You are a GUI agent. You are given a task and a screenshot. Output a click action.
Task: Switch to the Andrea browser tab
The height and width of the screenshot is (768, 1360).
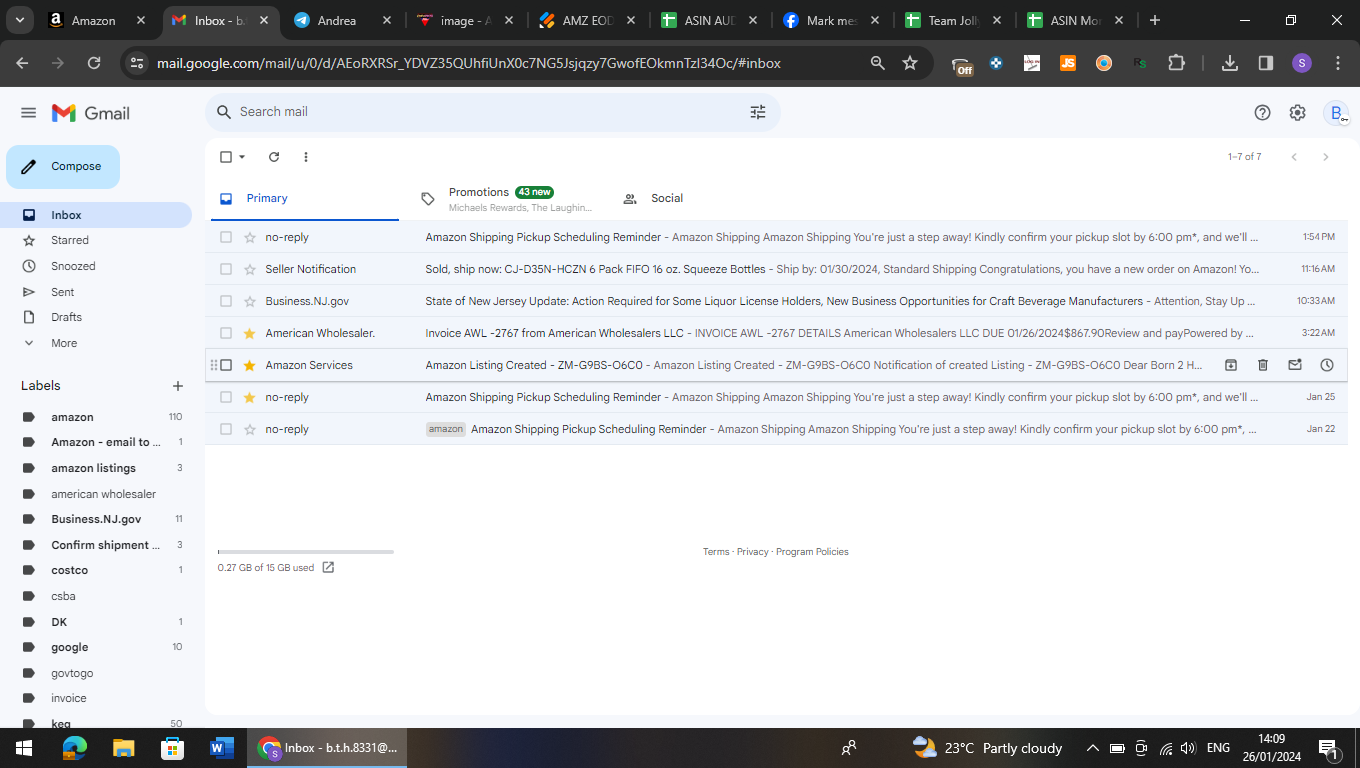tap(345, 20)
